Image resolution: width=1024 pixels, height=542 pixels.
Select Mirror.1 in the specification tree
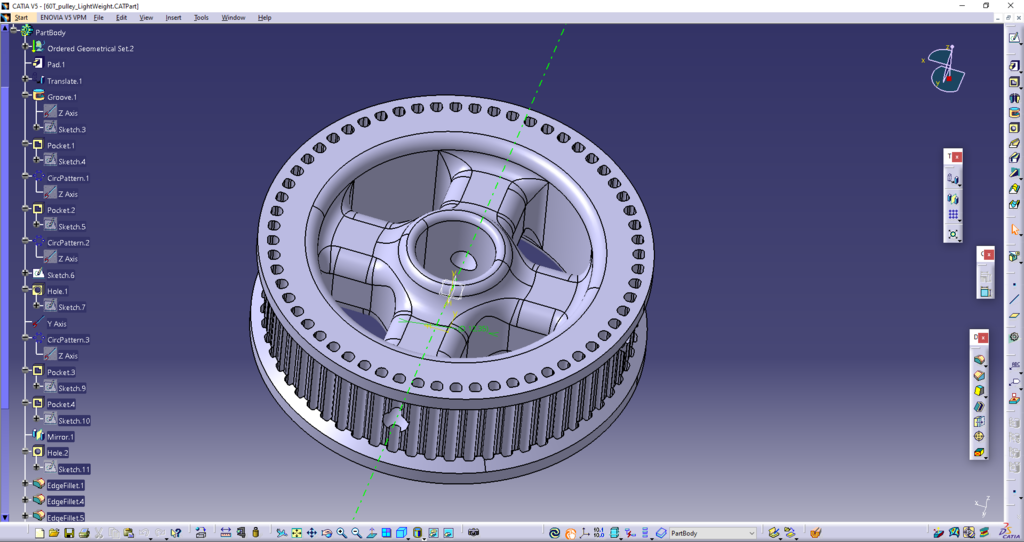60,437
